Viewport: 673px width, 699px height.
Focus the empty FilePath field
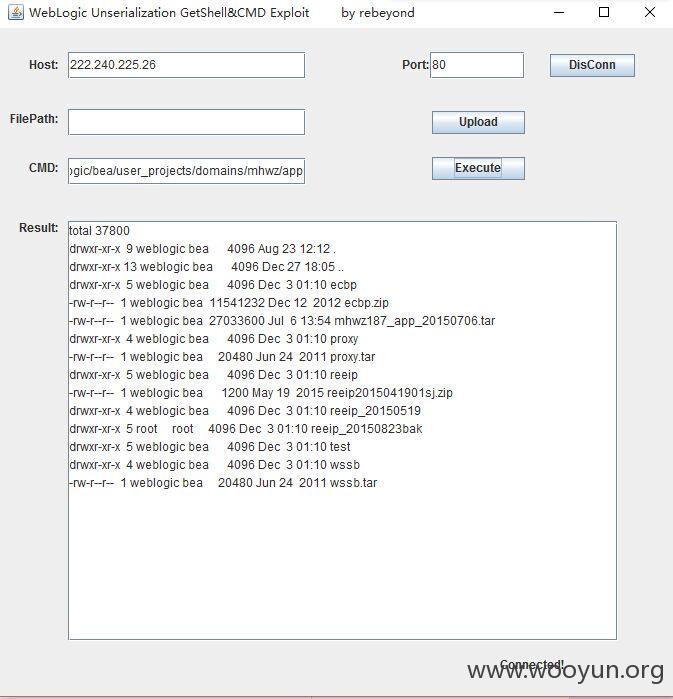point(186,122)
